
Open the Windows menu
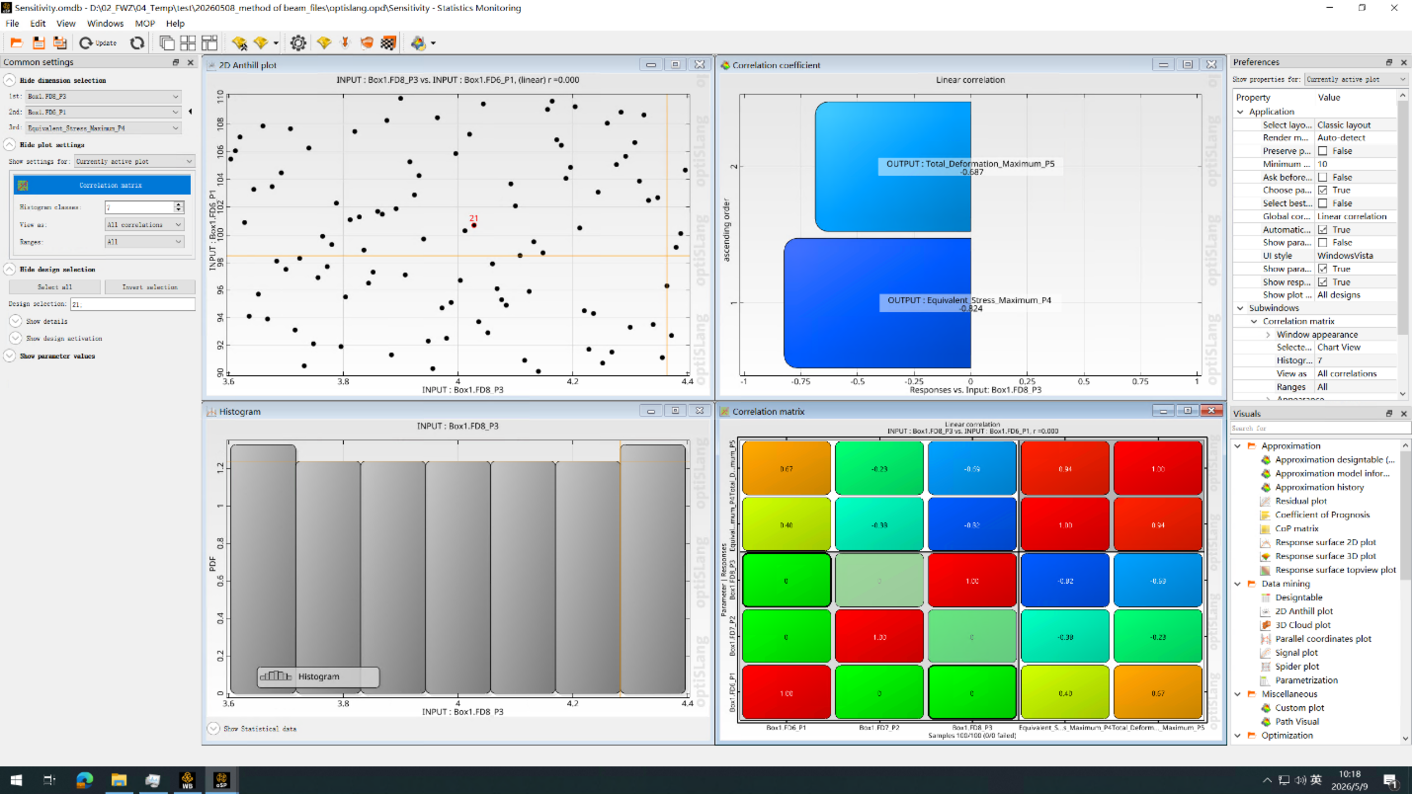click(105, 23)
